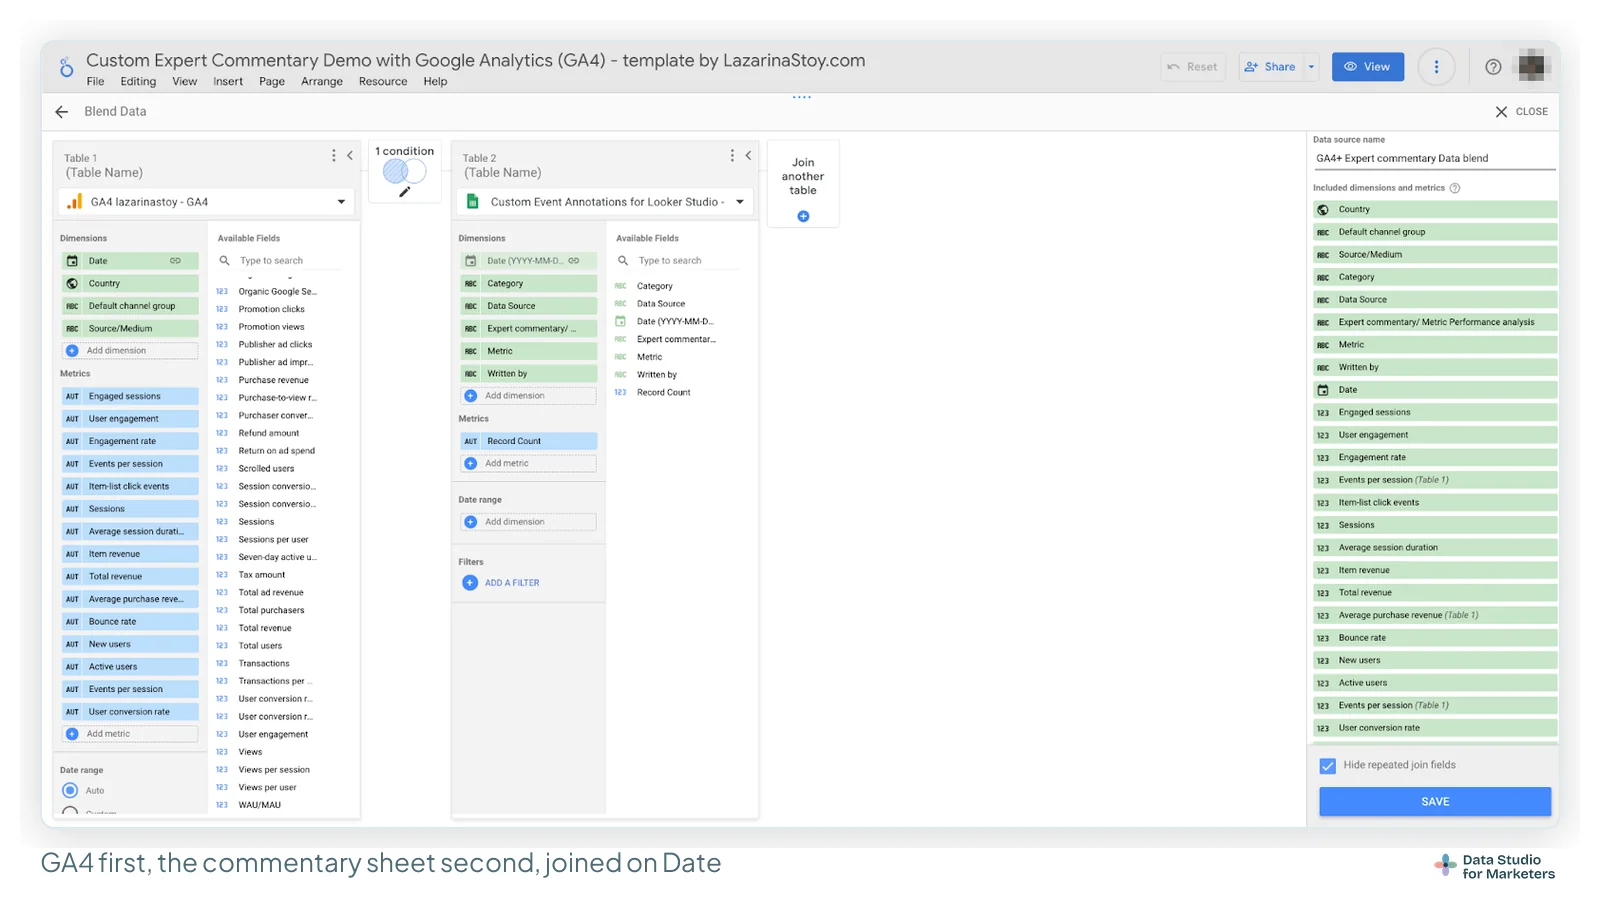
Task: Select Purchase revenue in Table 1 available fields
Action: pyautogui.click(x=274, y=380)
